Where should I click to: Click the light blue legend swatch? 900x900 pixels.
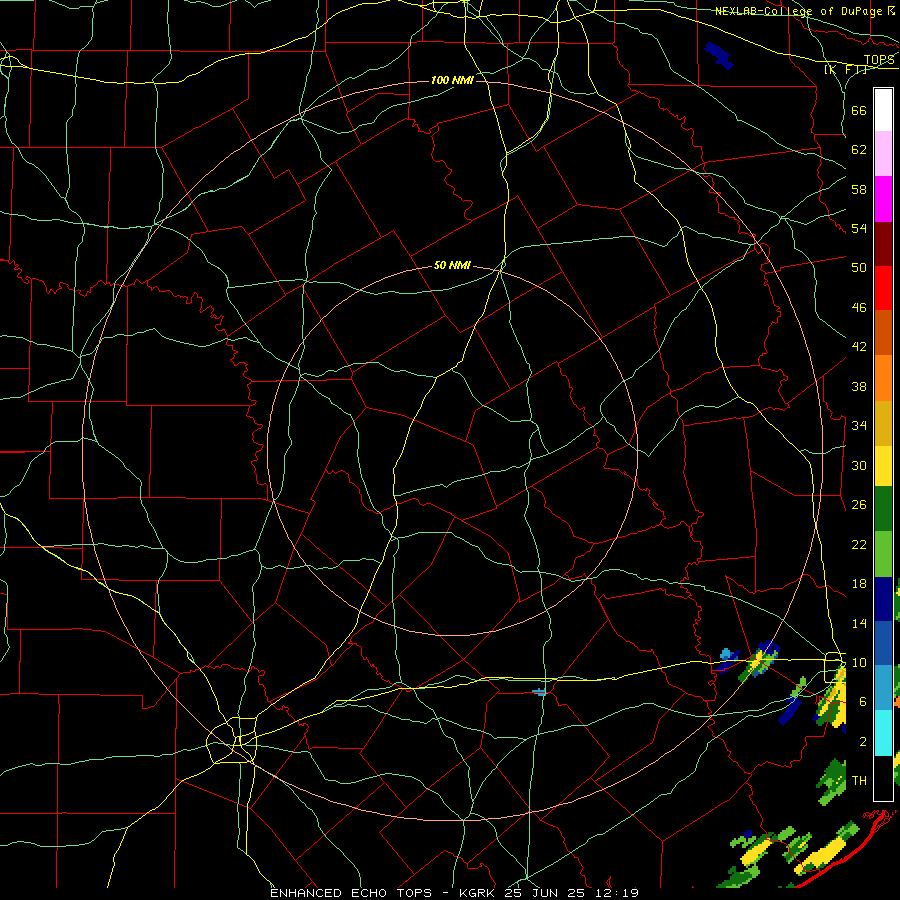883,688
